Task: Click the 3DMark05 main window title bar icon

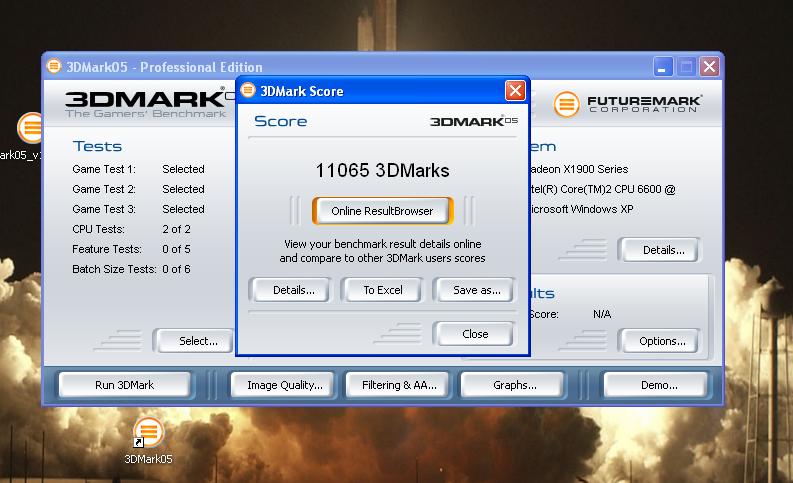Action: [54, 66]
